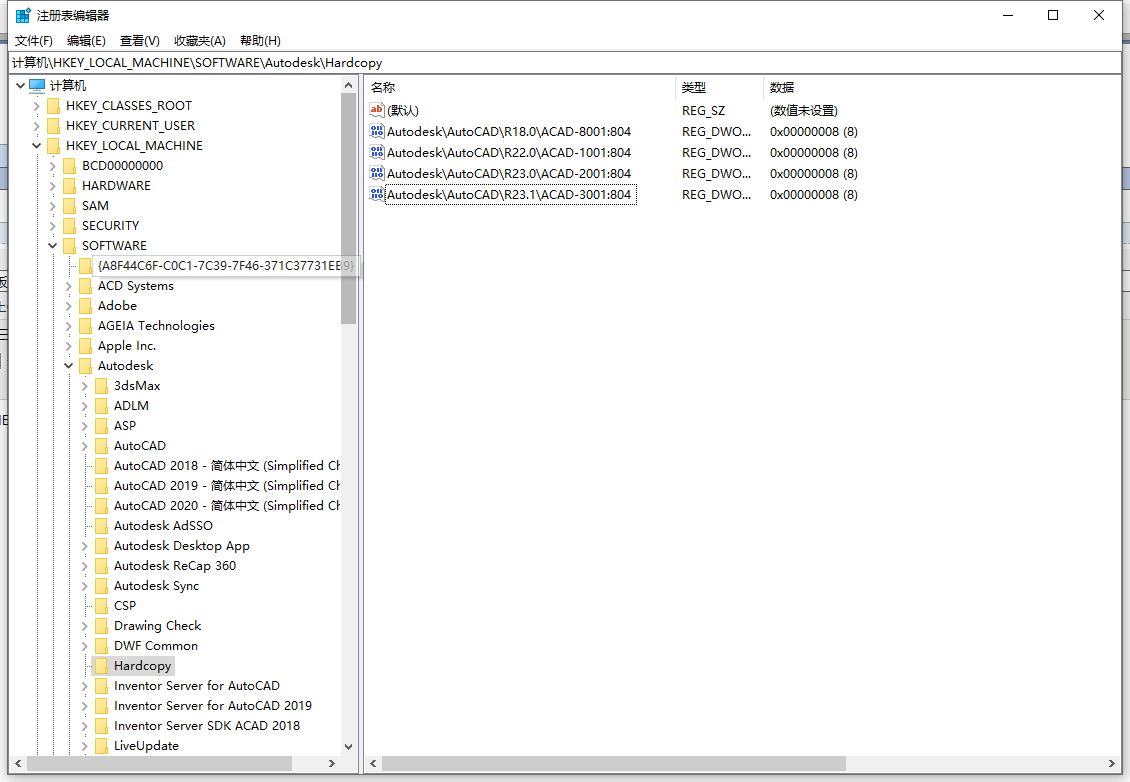Click the HKEY_CLASSES_ROOT folder icon
Viewport: 1130px width, 782px height.
53,106
